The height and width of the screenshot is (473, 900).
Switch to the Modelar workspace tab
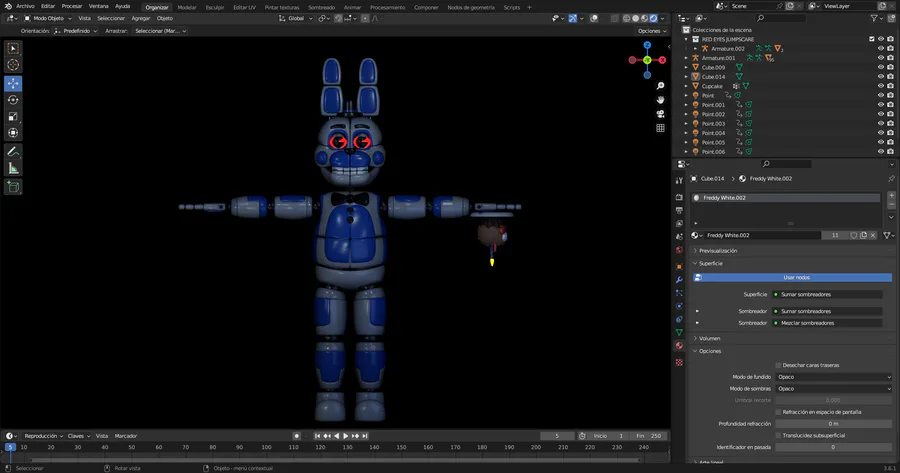187,7
